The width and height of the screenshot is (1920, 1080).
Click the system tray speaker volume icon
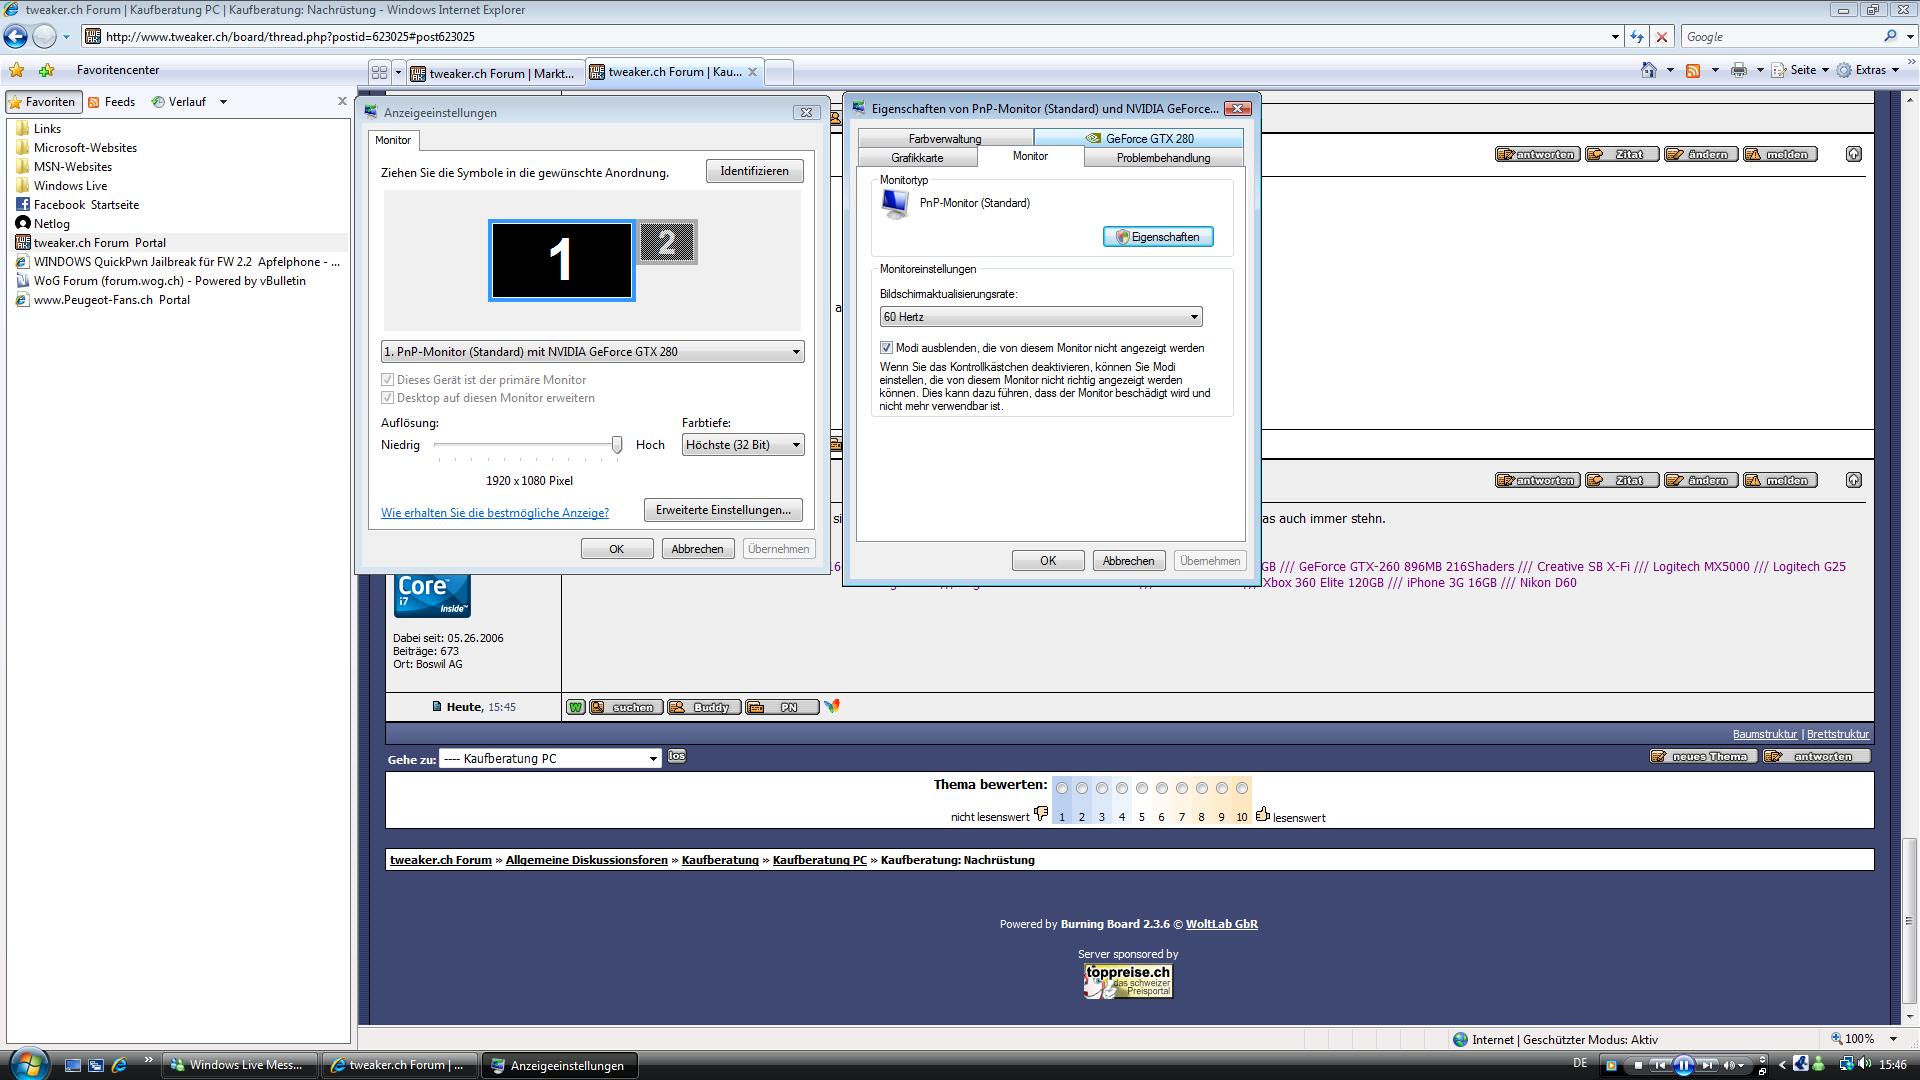coord(1866,1065)
